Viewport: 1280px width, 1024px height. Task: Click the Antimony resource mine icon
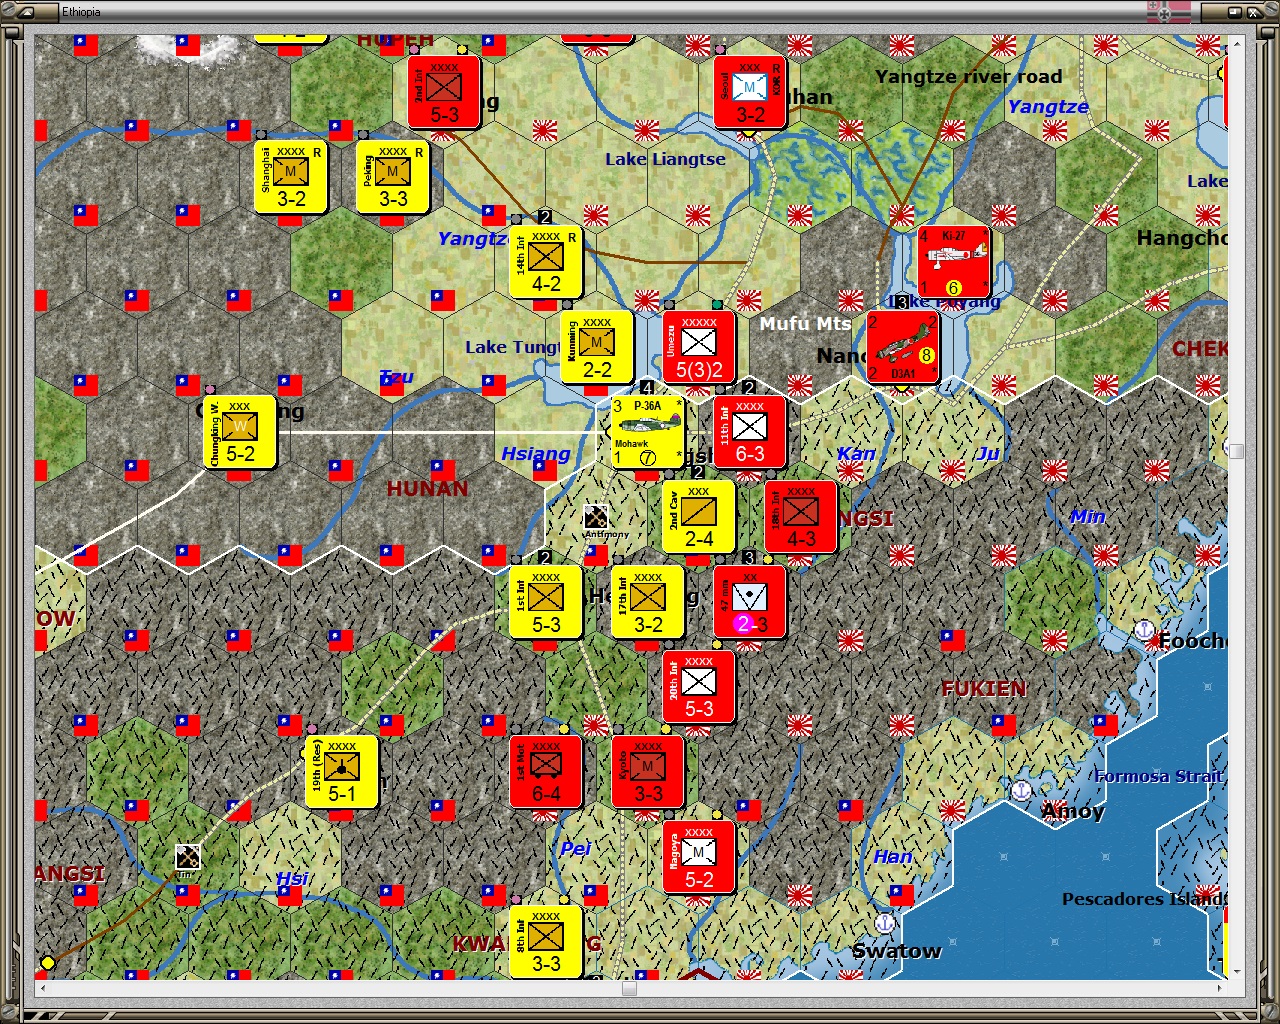596,517
